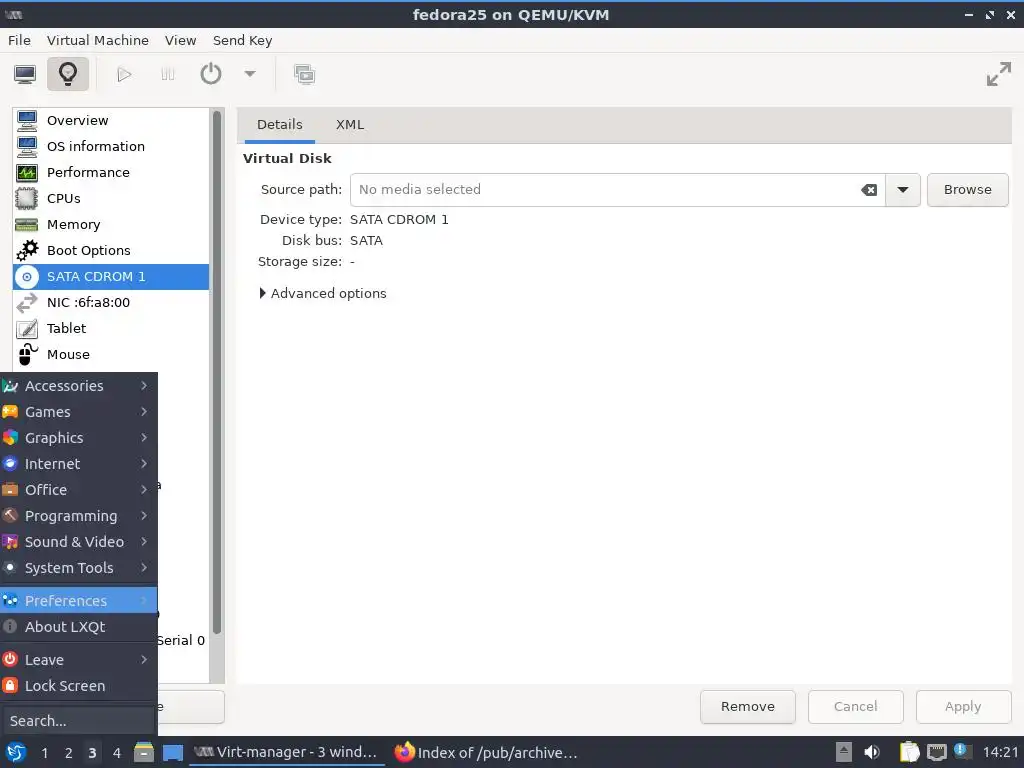Image resolution: width=1024 pixels, height=768 pixels.
Task: Switch to the XML tab
Action: [x=350, y=125]
